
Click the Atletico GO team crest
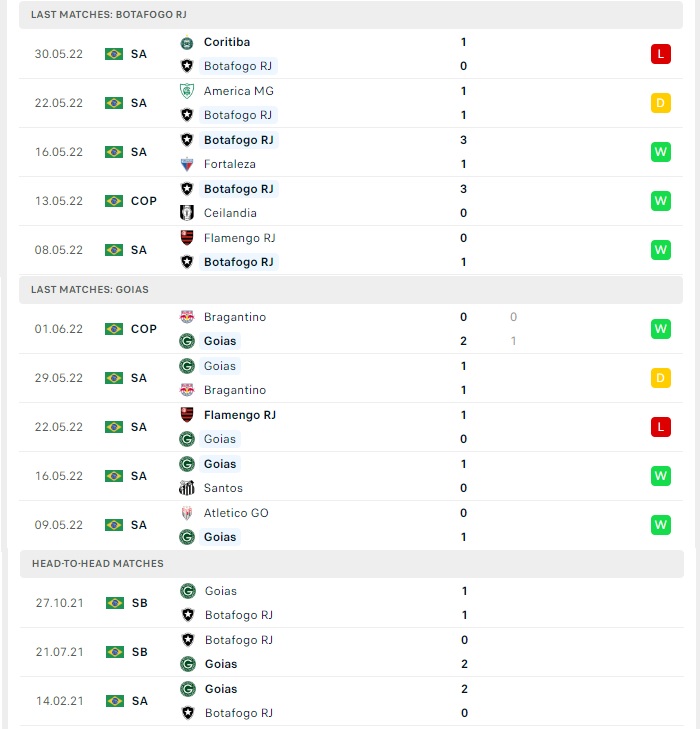tap(187, 513)
